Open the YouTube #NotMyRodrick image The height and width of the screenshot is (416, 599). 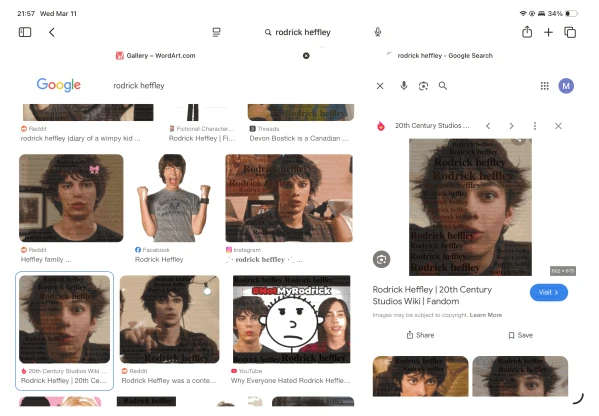tap(291, 319)
